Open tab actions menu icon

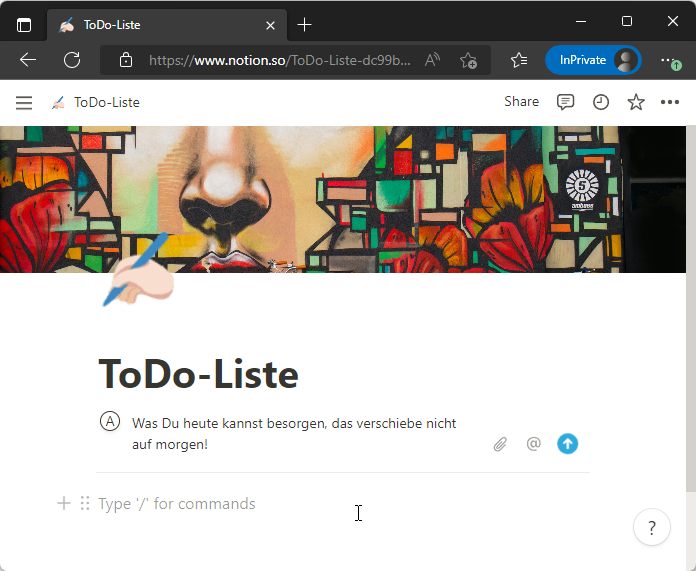click(24, 25)
